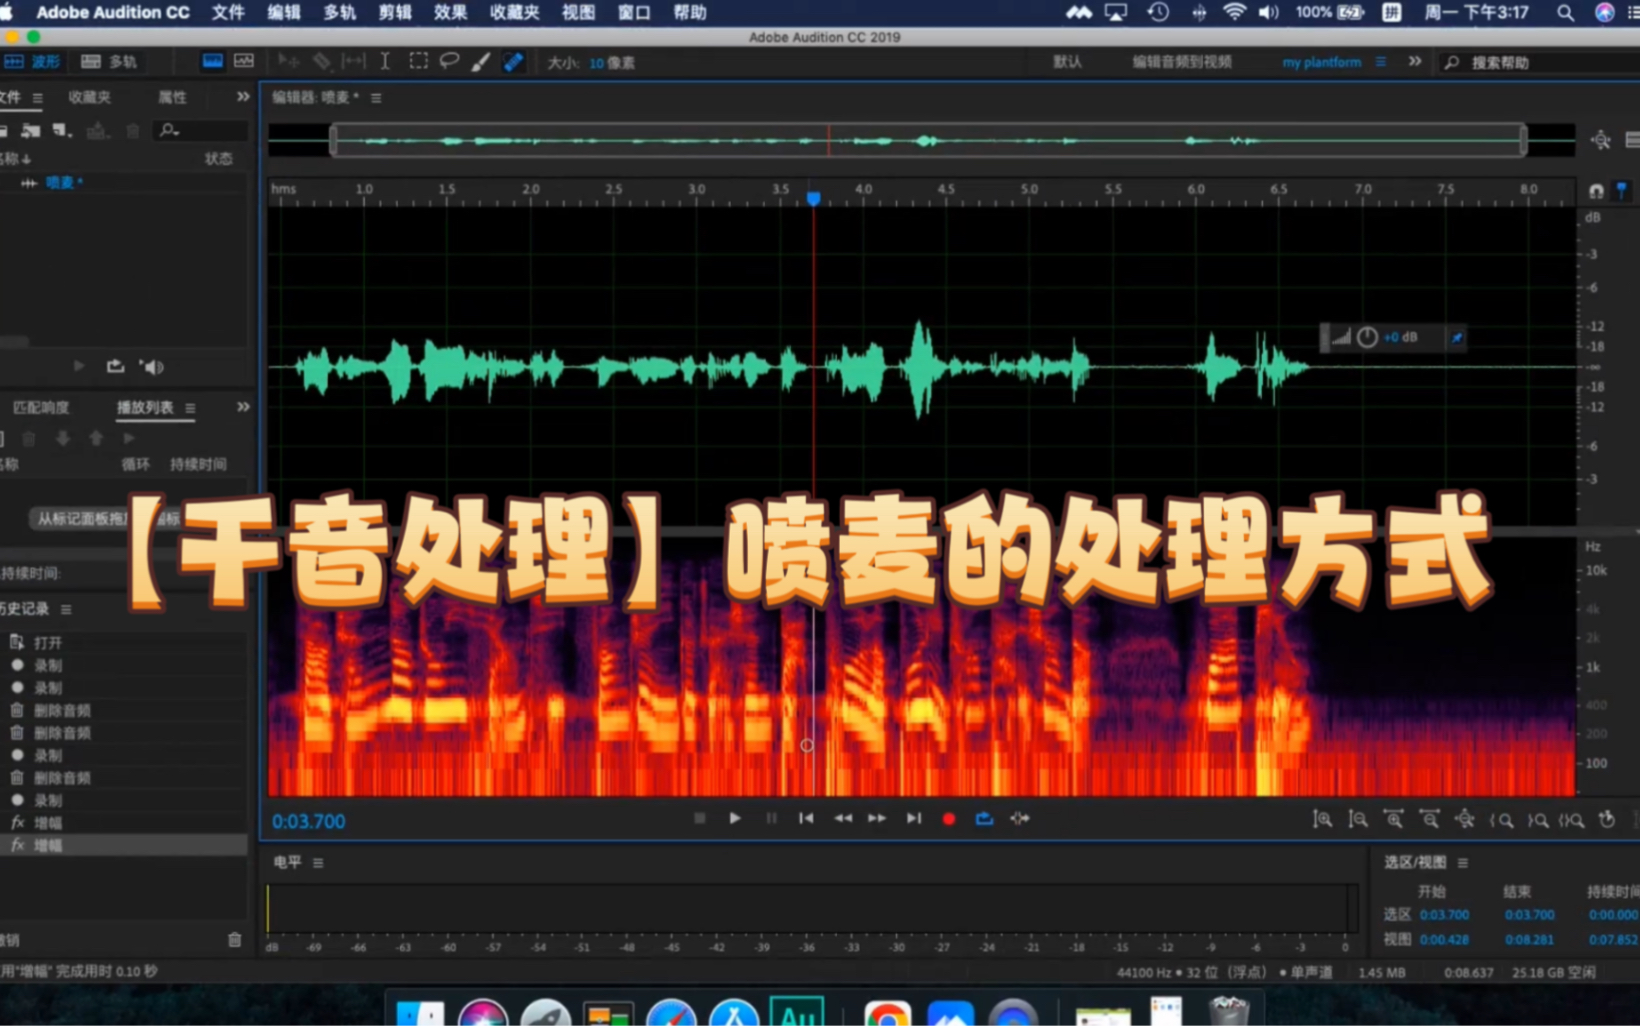This screenshot has height=1026, width=1640.
Task: Open the 效果 menu
Action: tap(450, 12)
